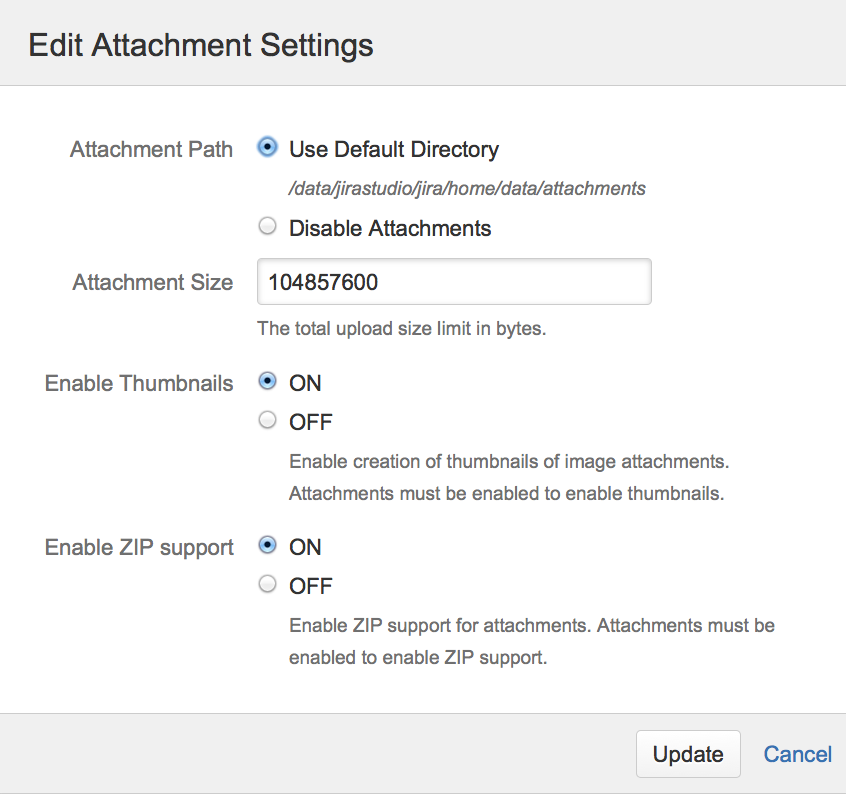Set Enable Thumbnails to OFF radio button
846x794 pixels.
coord(267,421)
